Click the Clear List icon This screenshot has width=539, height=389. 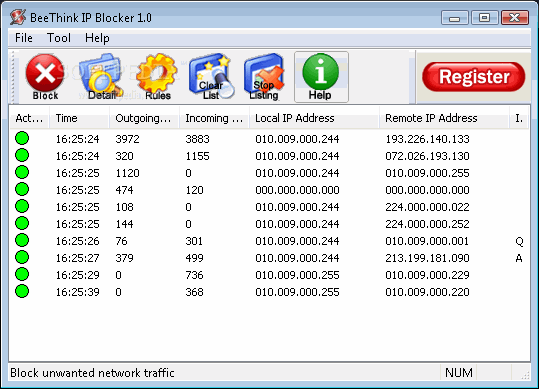(211, 77)
